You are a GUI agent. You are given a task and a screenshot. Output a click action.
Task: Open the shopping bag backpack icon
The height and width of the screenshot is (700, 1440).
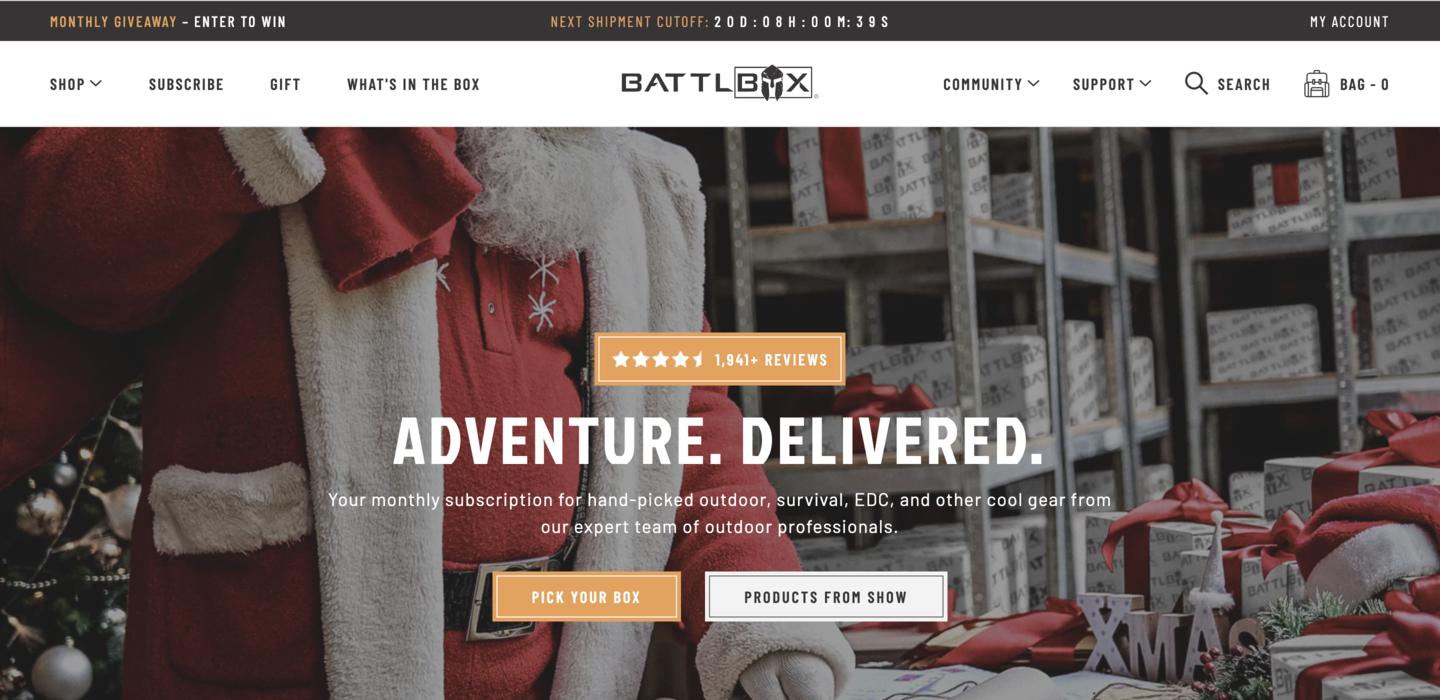click(x=1317, y=84)
